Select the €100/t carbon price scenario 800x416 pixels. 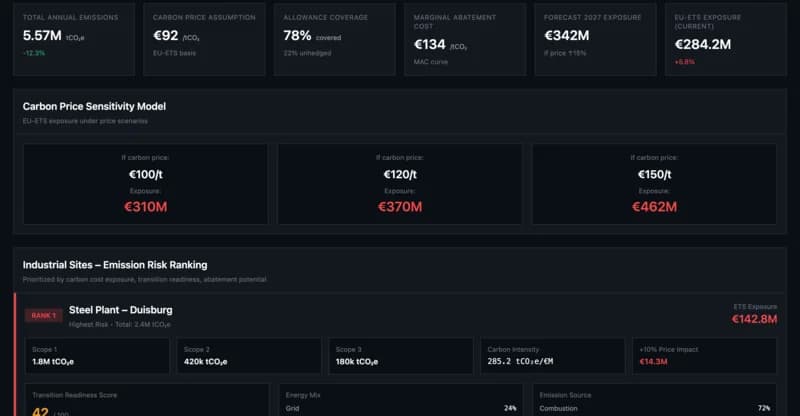coord(145,183)
